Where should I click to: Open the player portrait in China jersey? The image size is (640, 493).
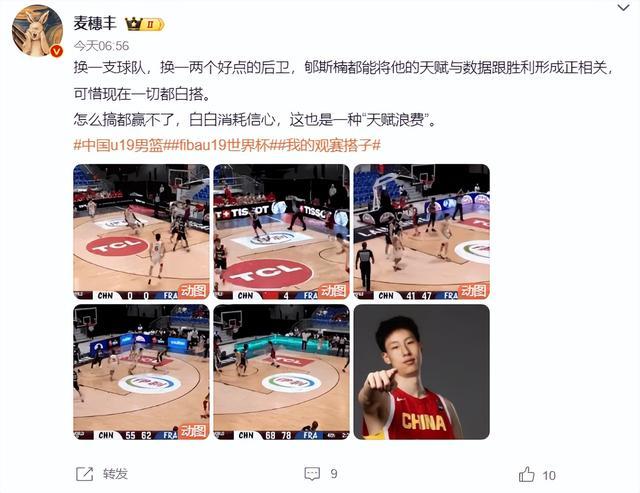pyautogui.click(x=422, y=372)
